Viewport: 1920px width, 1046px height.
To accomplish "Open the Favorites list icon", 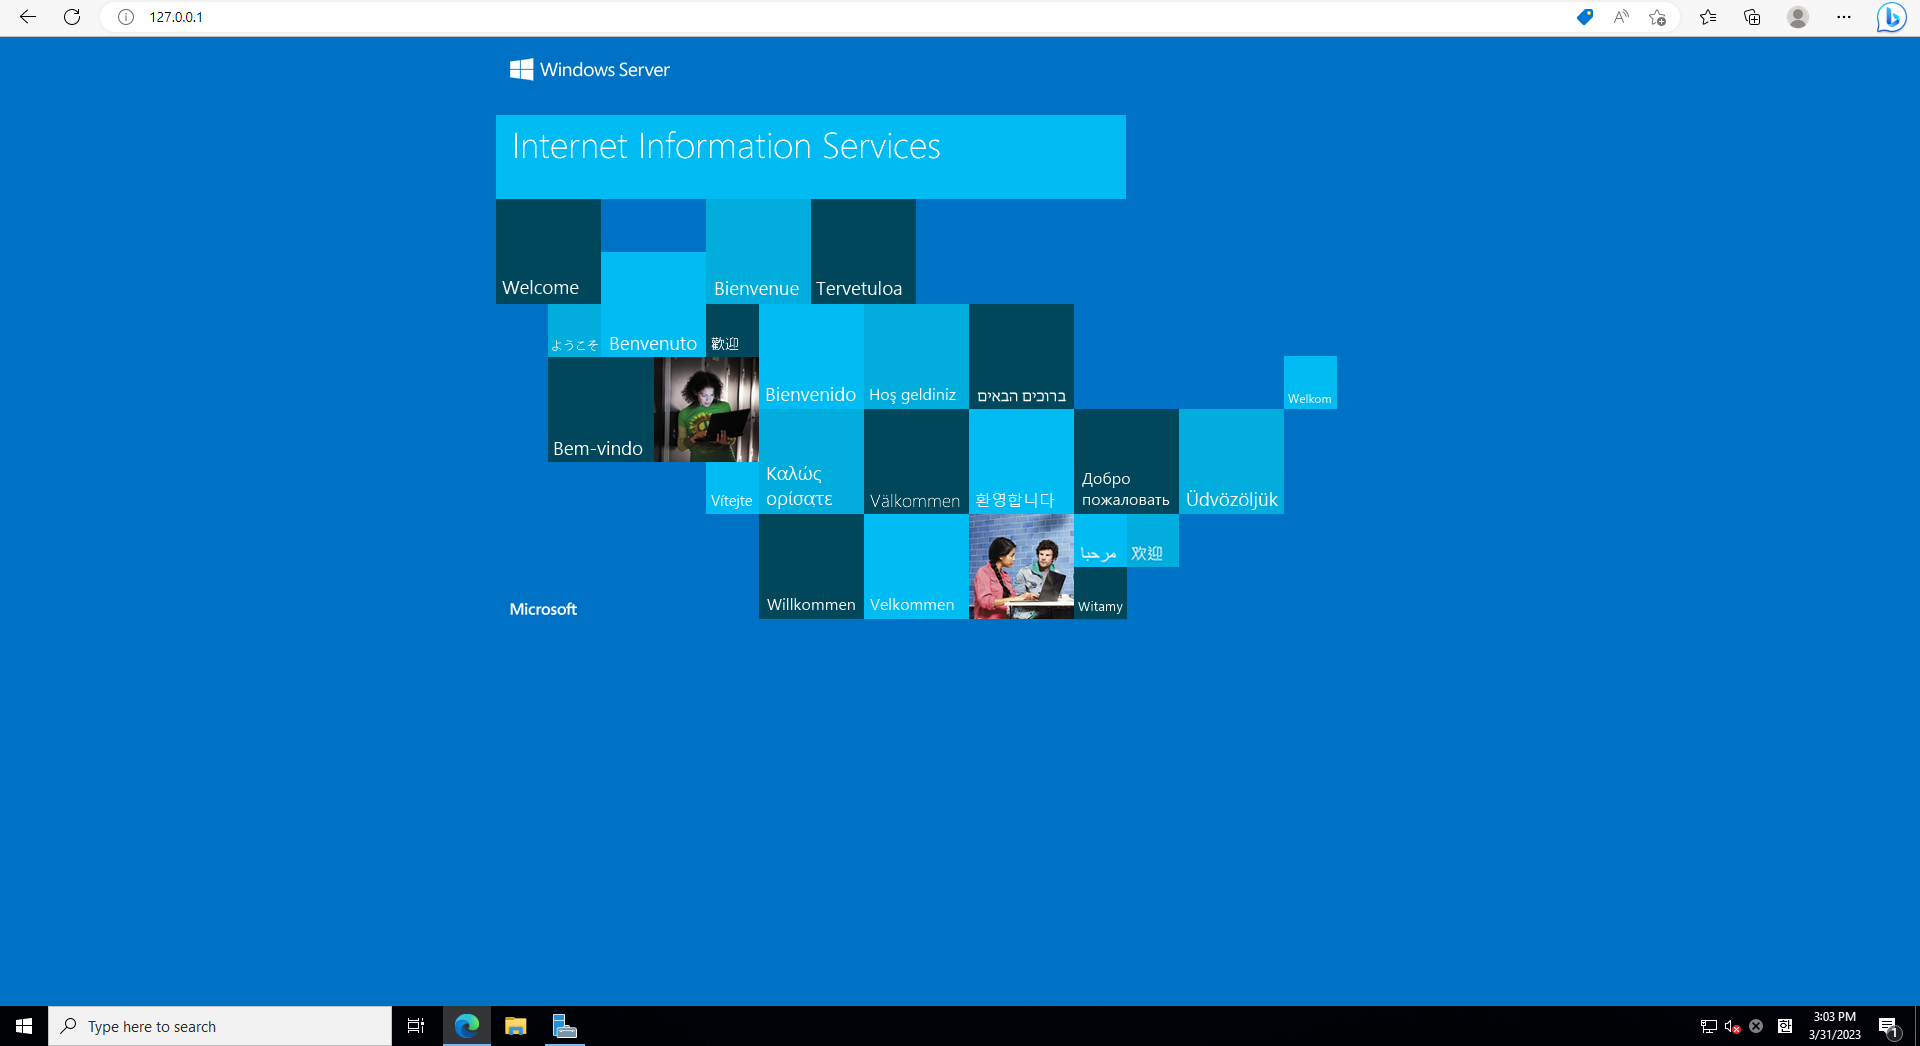I will point(1708,17).
